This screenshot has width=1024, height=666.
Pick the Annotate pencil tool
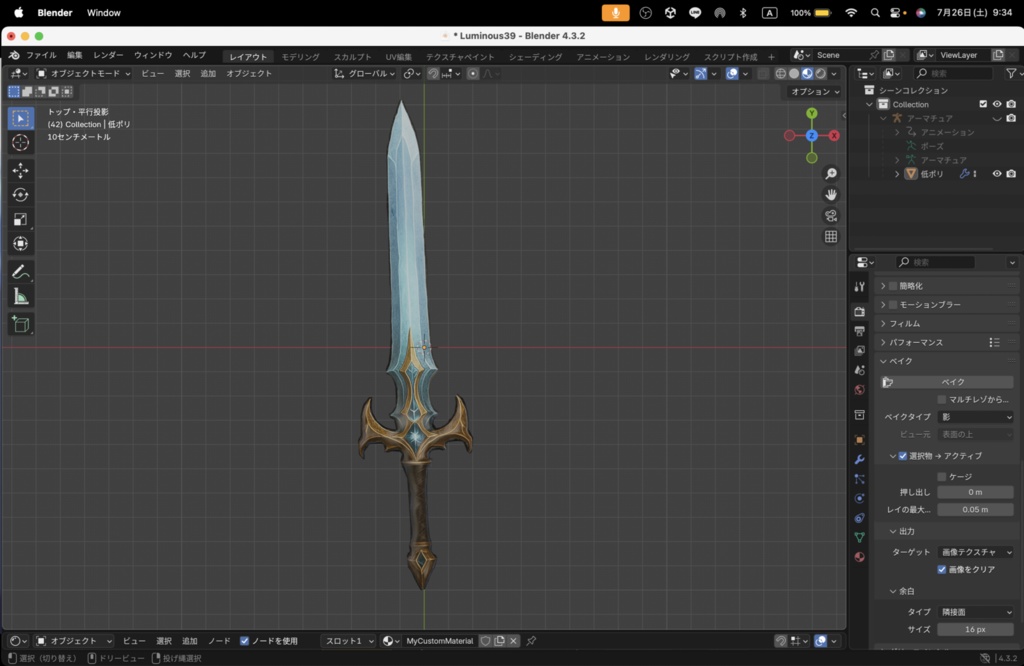[20, 271]
